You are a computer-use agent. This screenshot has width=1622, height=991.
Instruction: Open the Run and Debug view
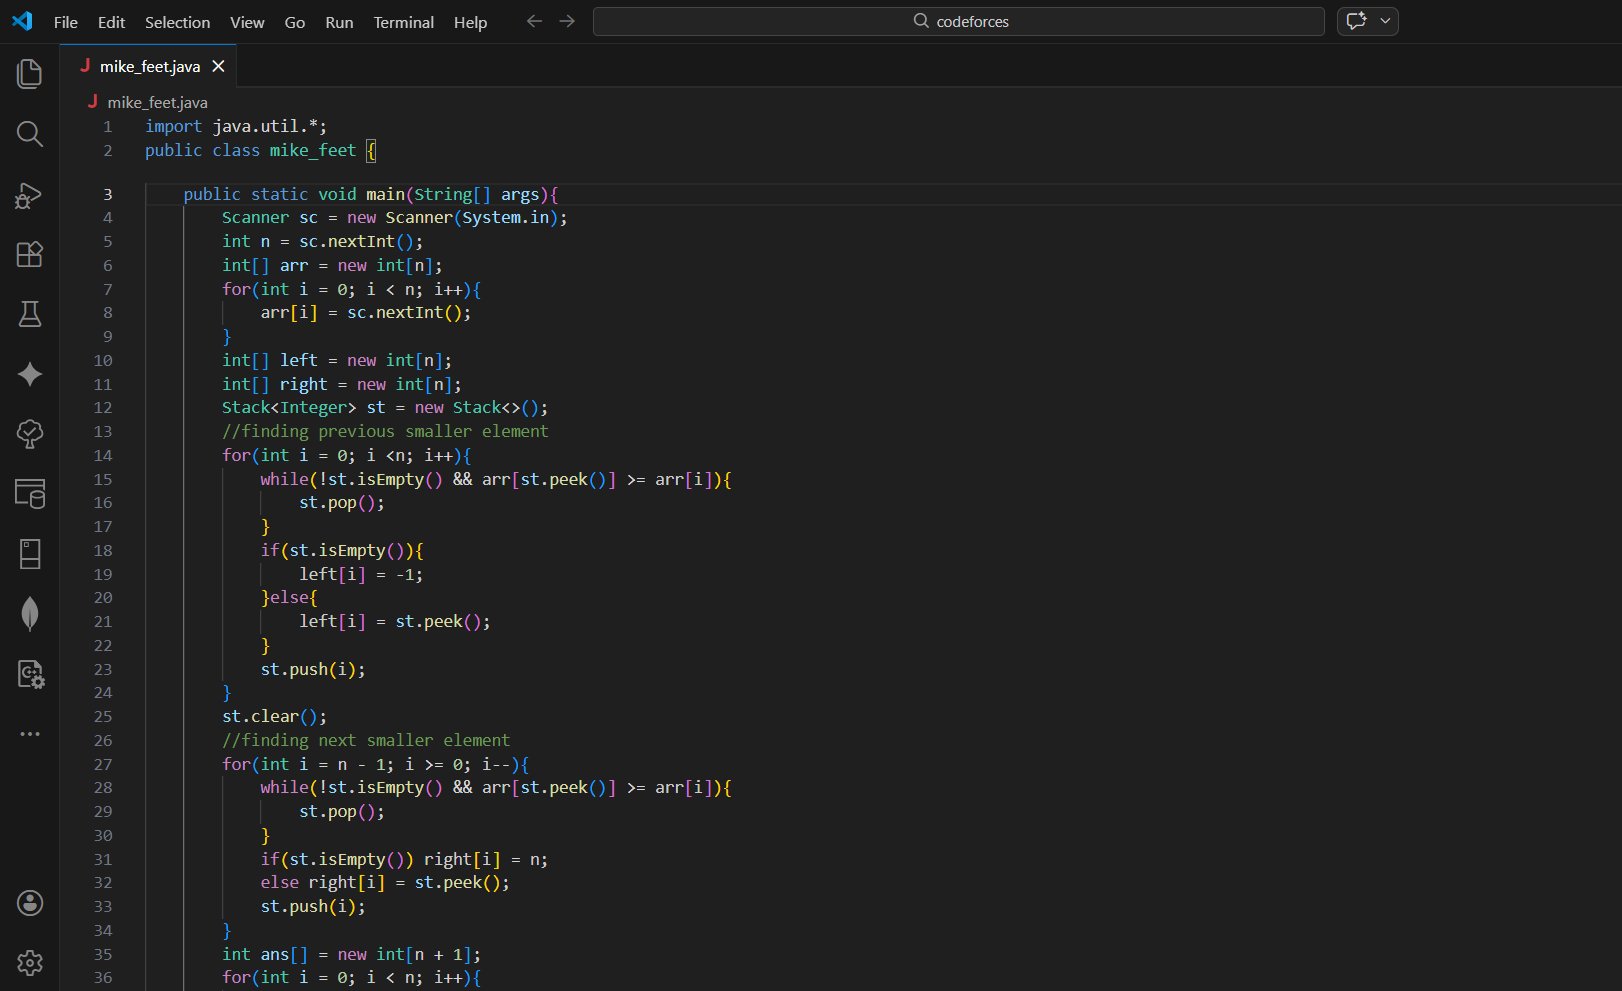pos(30,195)
